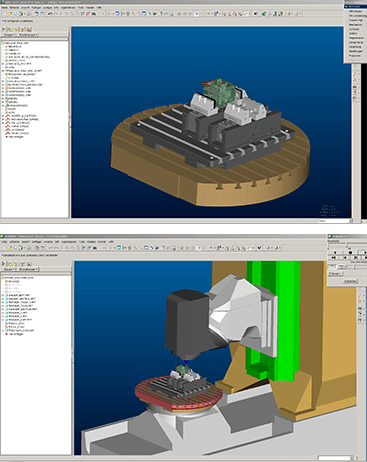This screenshot has height=462, width=367.
Task: Open the Ansicht menu in the fixture window
Action: tap(25, 7)
